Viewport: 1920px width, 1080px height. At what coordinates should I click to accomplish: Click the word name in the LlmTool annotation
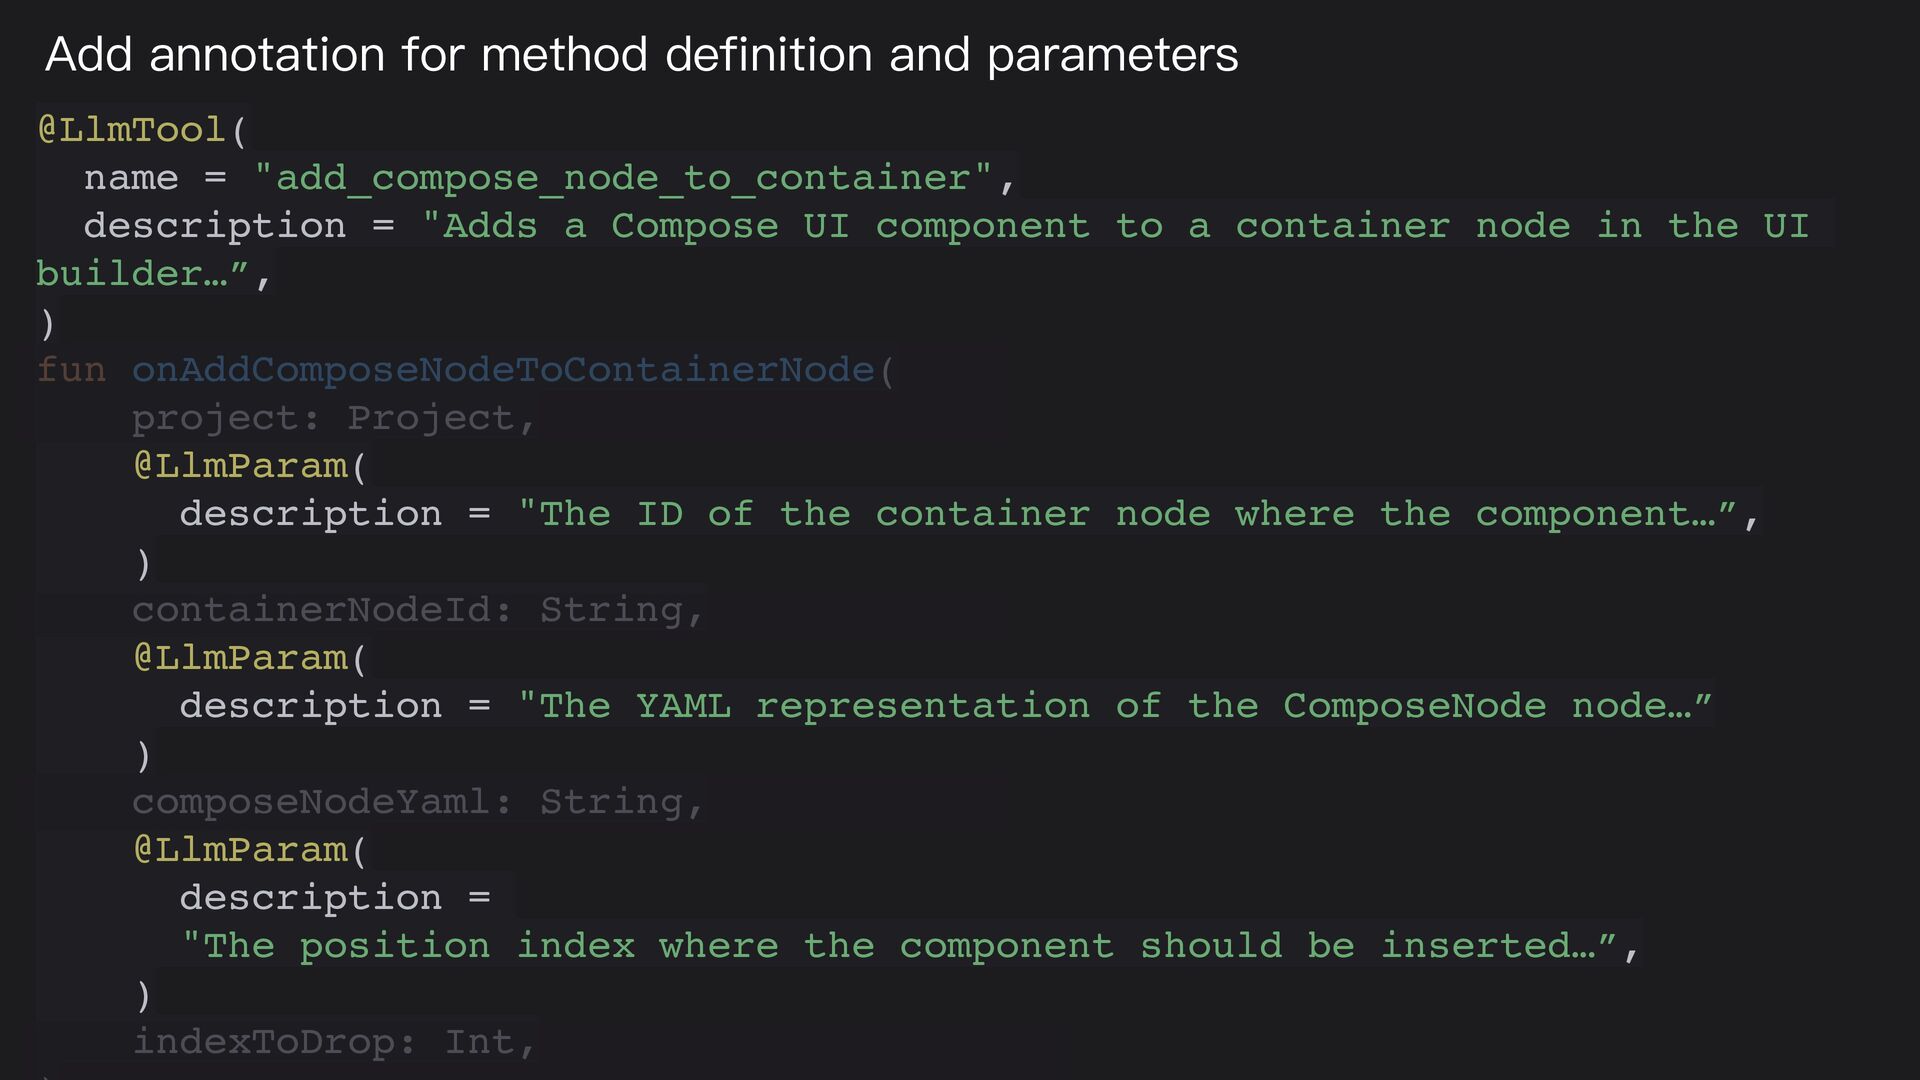click(x=131, y=178)
